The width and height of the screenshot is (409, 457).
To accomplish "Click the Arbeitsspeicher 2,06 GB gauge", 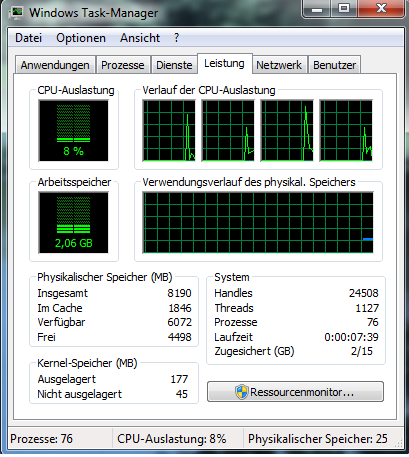I will click(x=73, y=223).
